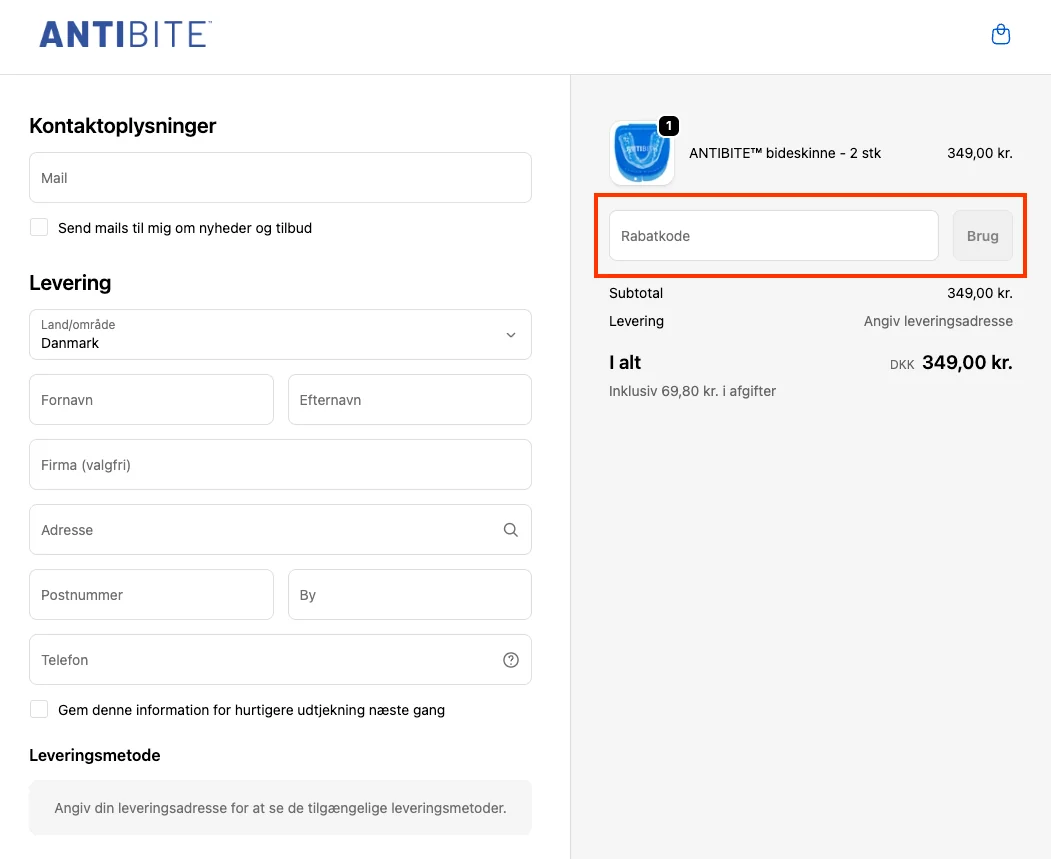Click the help icon next to Telefon
The image size is (1051, 859).
[510, 659]
